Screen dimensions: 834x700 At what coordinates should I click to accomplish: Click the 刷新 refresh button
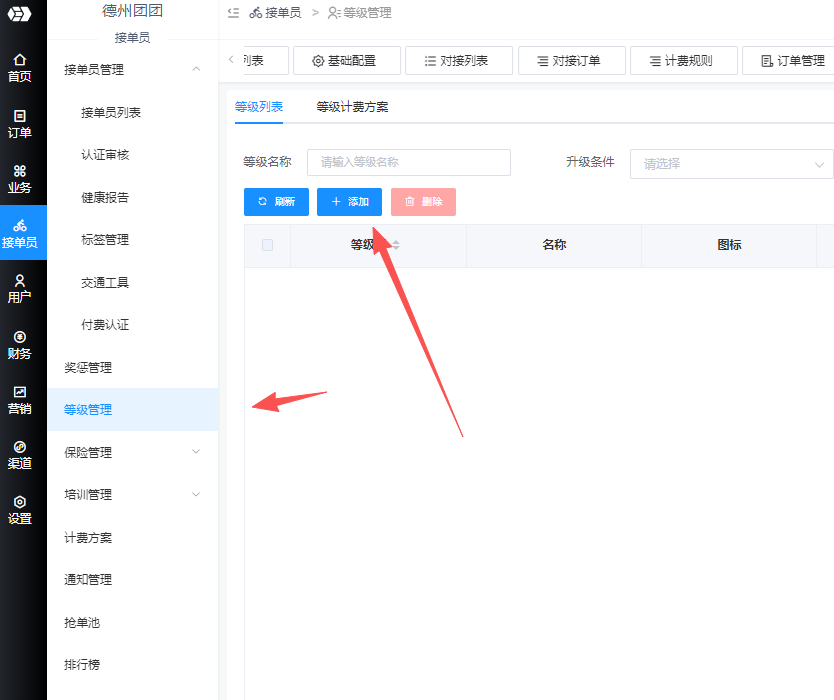(276, 202)
